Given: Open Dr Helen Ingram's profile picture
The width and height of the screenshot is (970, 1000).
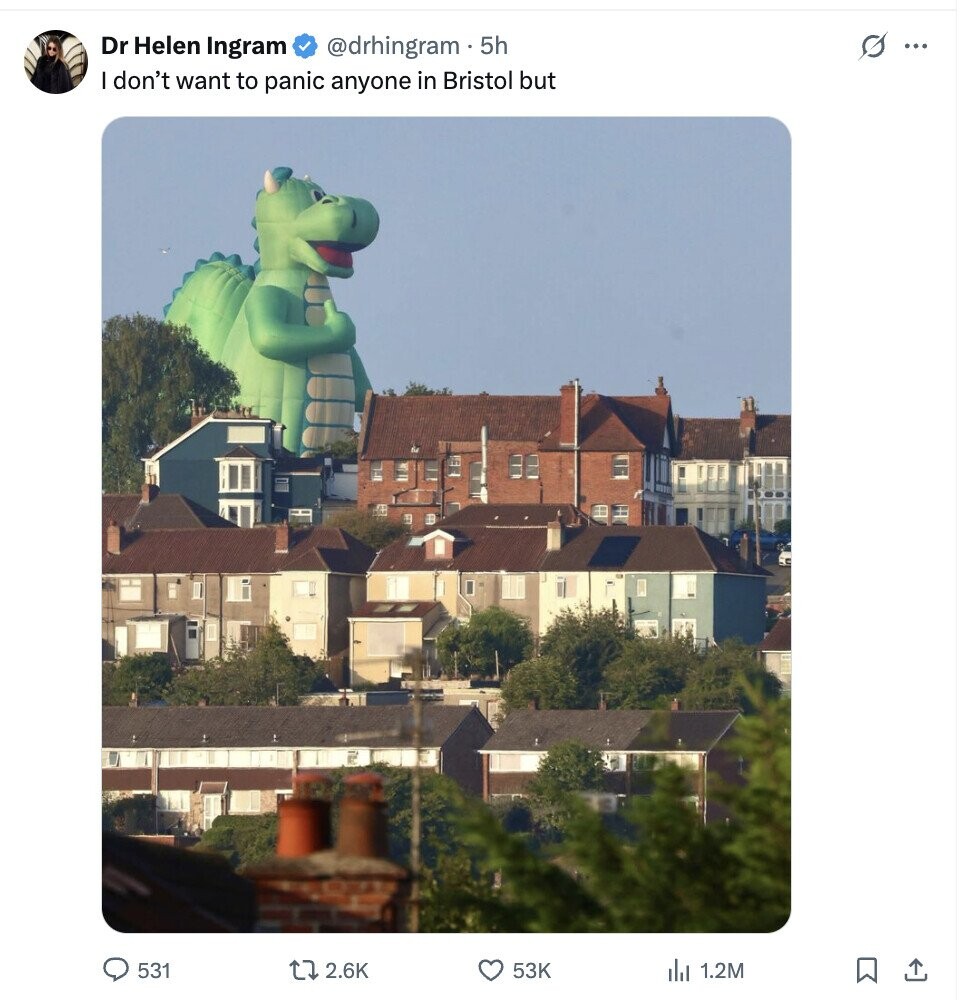Looking at the screenshot, I should tap(56, 62).
